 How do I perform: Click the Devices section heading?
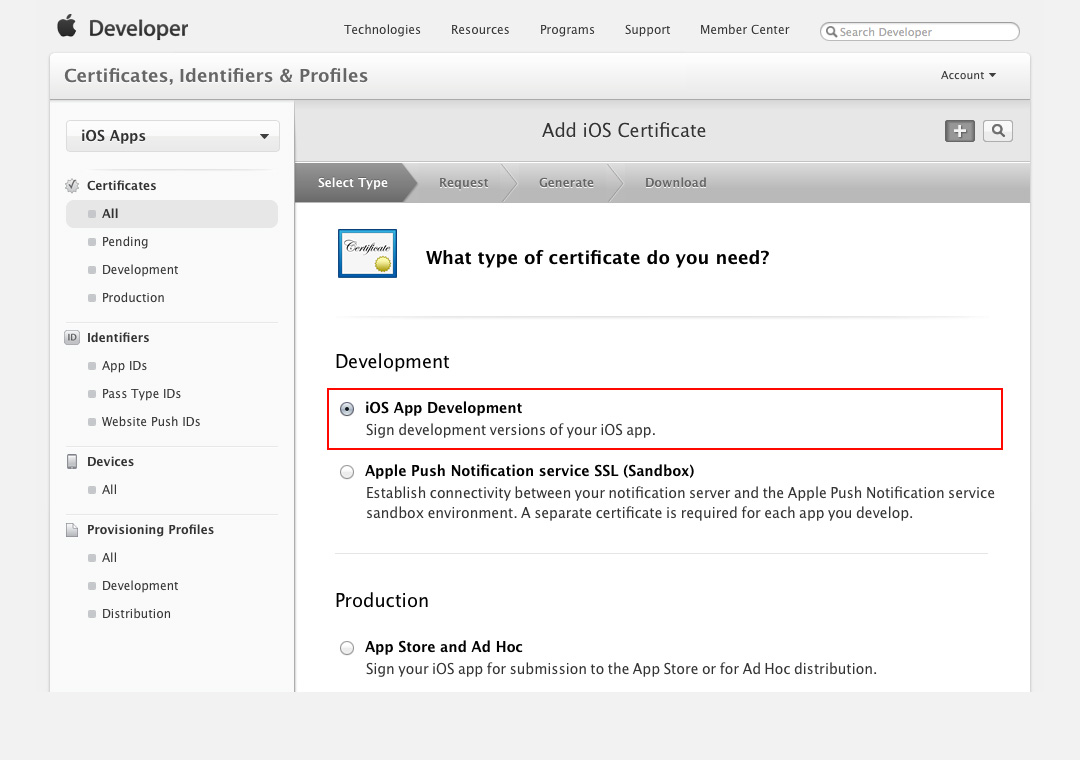point(110,462)
